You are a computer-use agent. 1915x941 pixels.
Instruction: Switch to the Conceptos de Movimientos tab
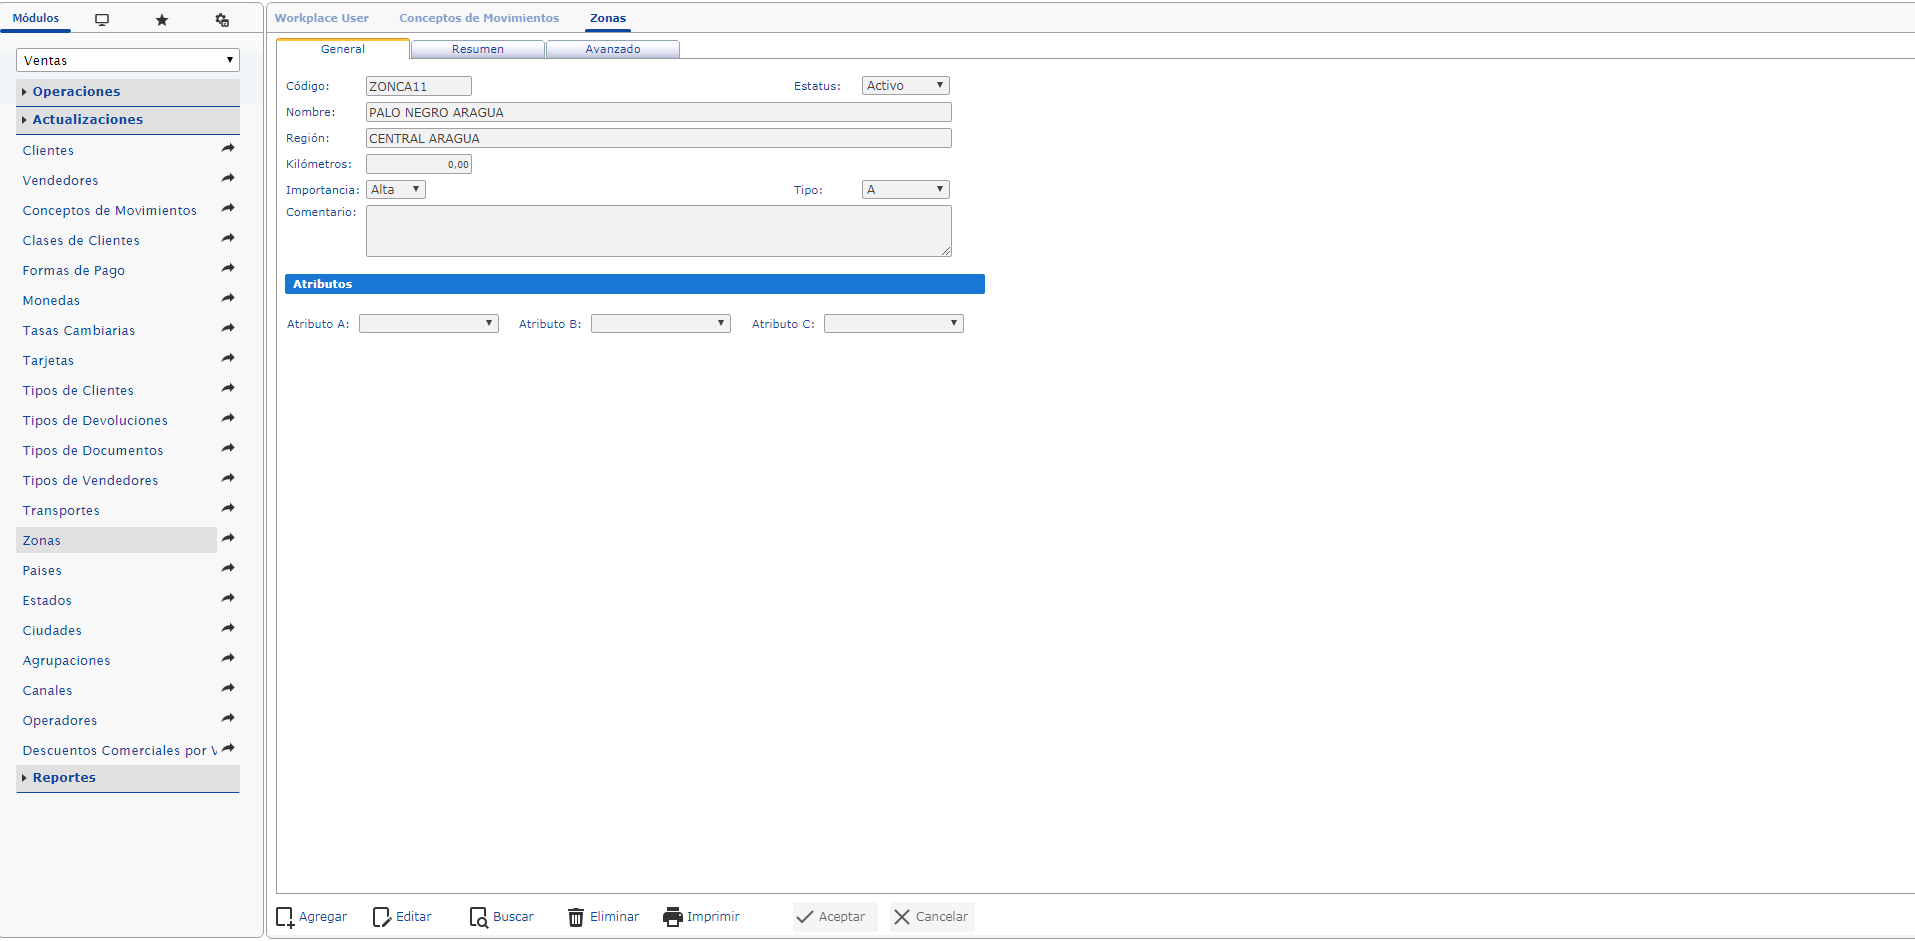(479, 18)
